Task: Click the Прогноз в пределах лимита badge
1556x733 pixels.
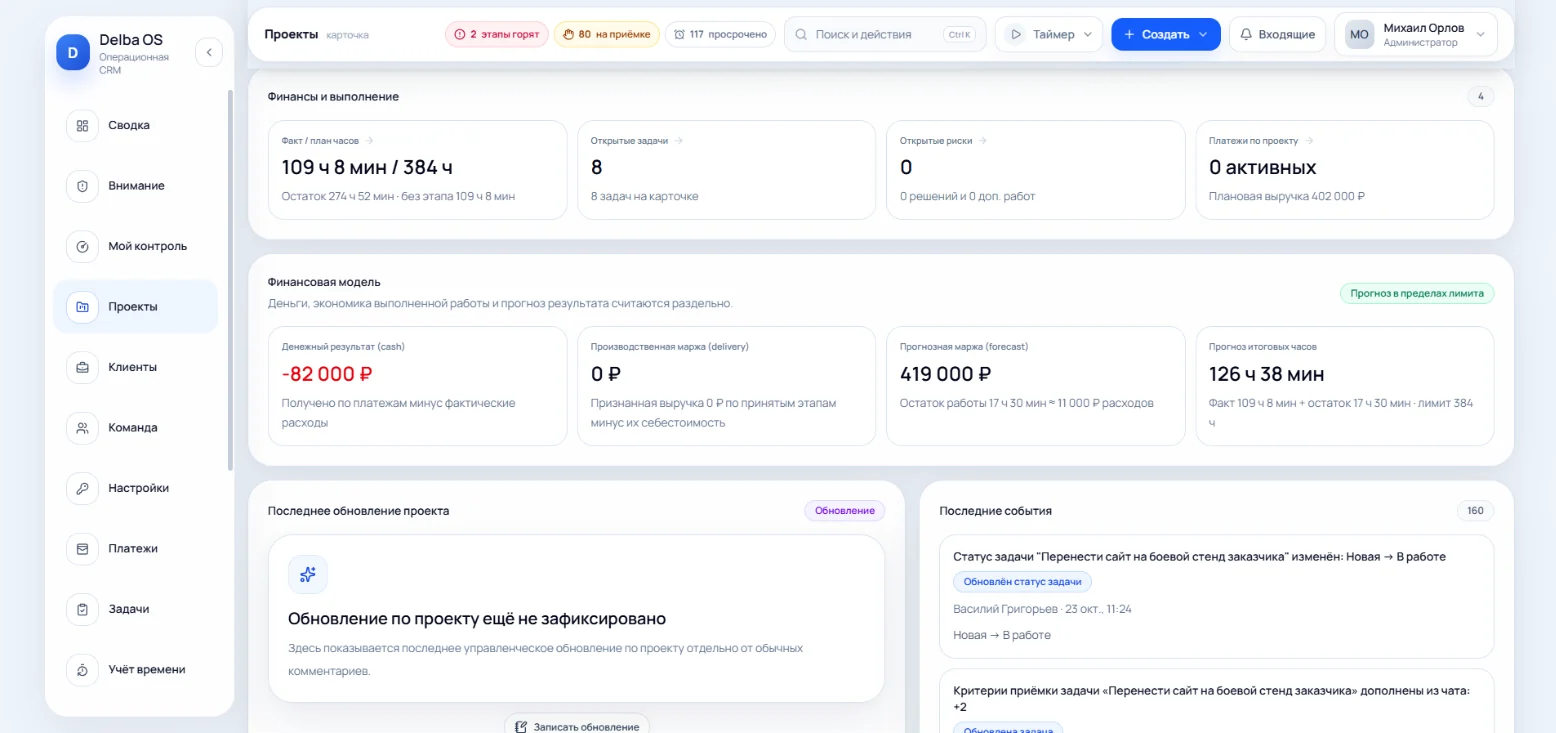Action: [x=1417, y=293]
